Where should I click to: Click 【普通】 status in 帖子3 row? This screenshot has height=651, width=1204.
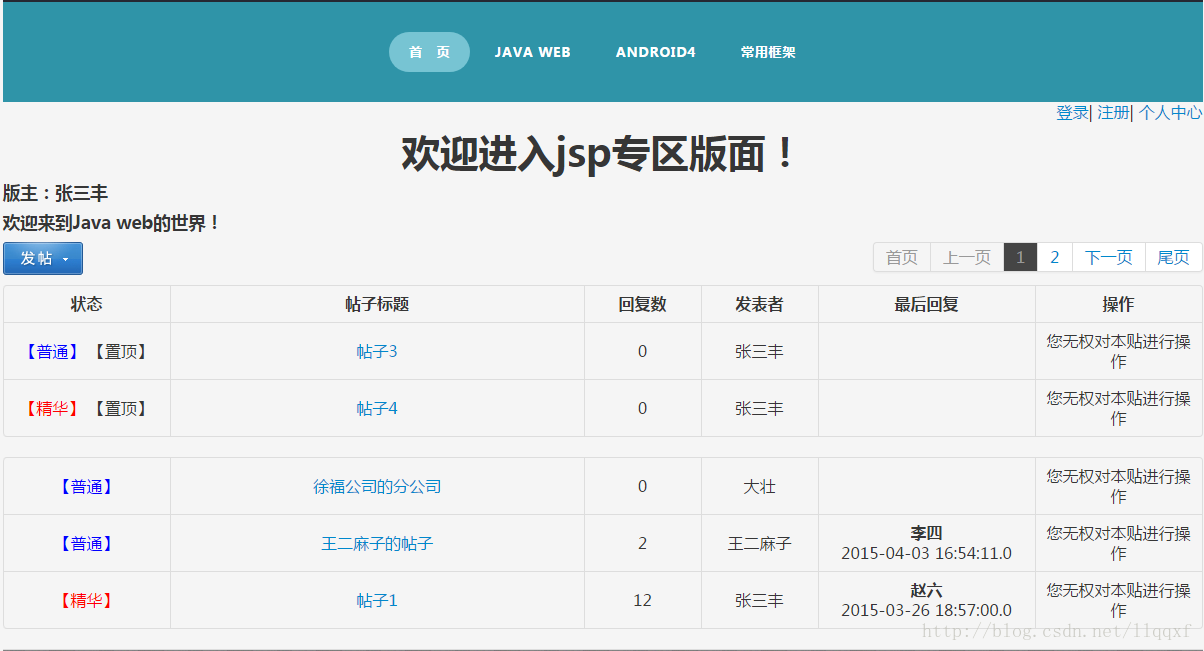pos(53,351)
